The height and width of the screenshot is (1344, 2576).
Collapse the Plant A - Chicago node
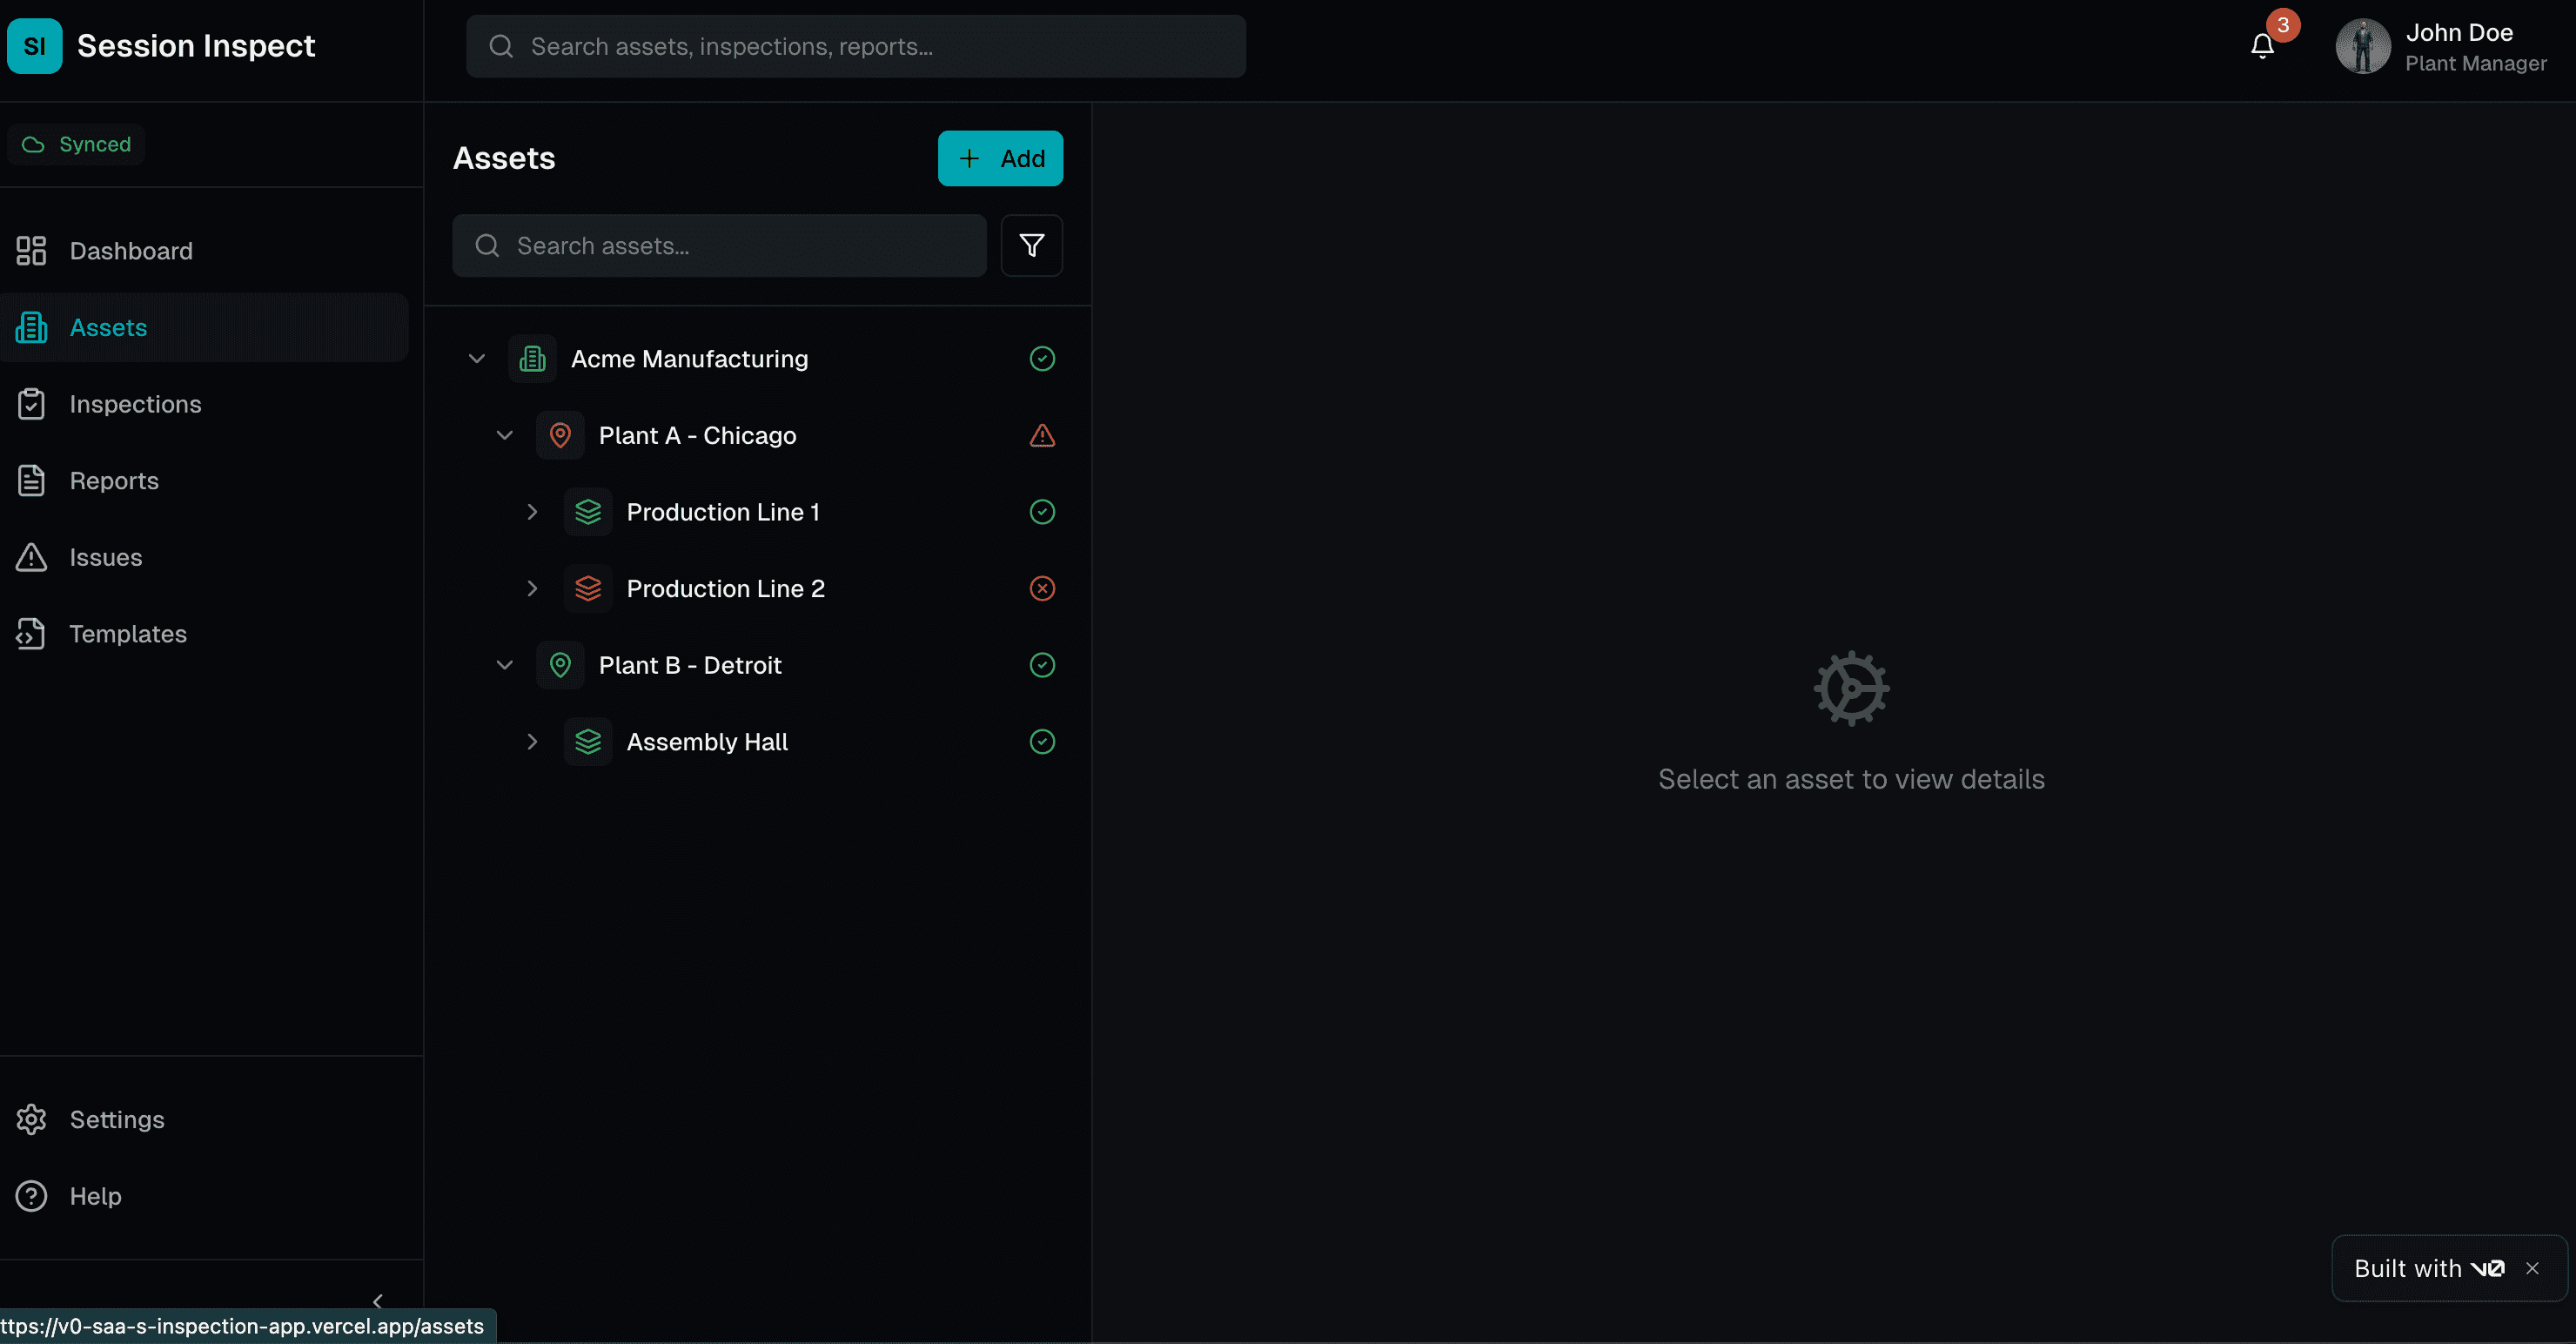505,435
